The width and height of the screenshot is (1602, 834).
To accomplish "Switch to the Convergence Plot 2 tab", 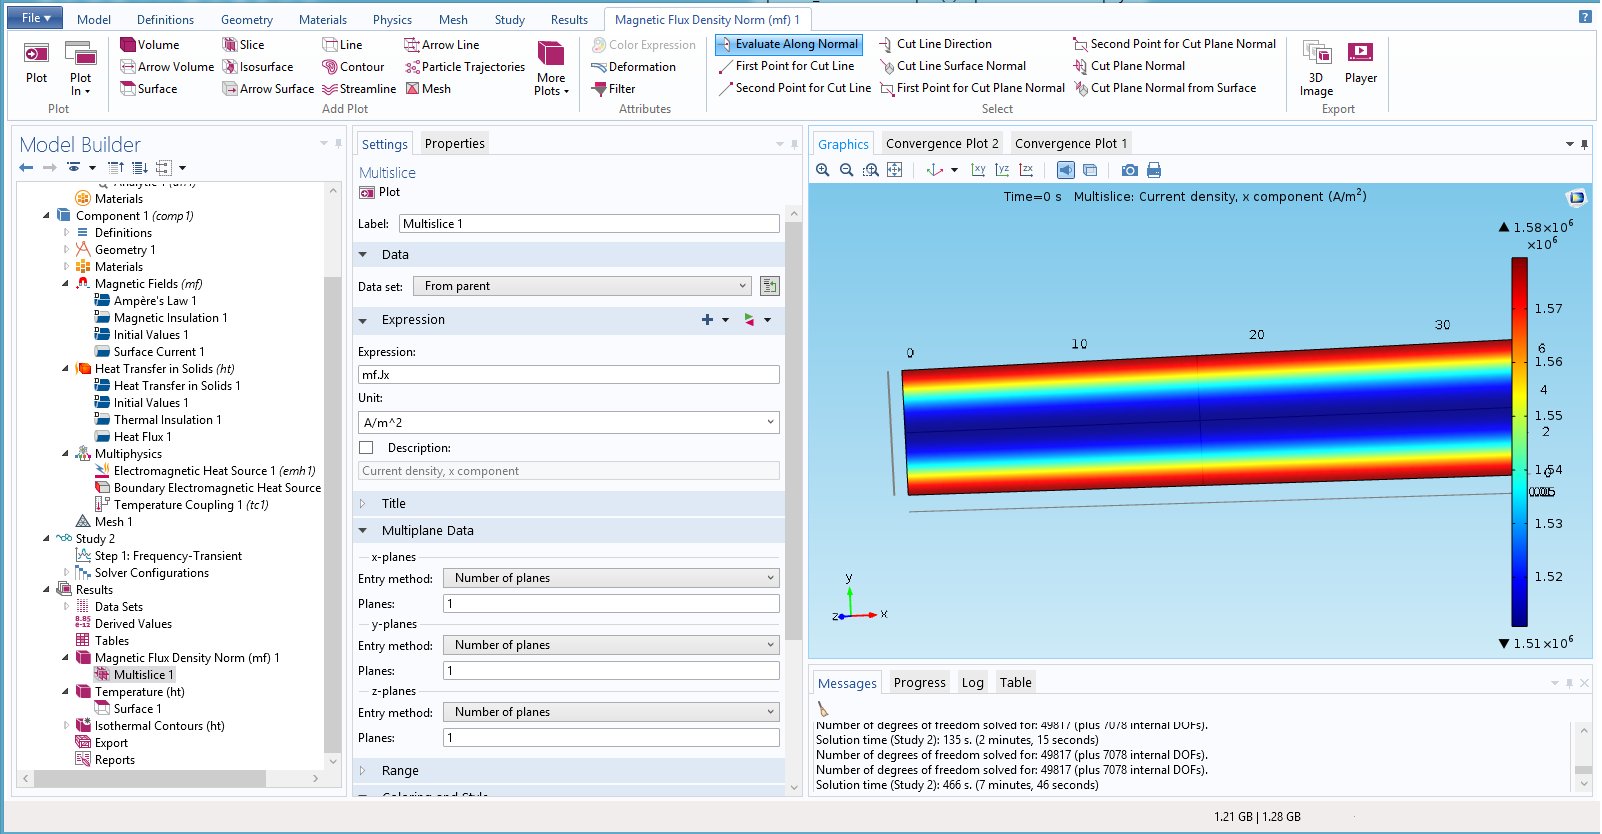I will pos(941,144).
